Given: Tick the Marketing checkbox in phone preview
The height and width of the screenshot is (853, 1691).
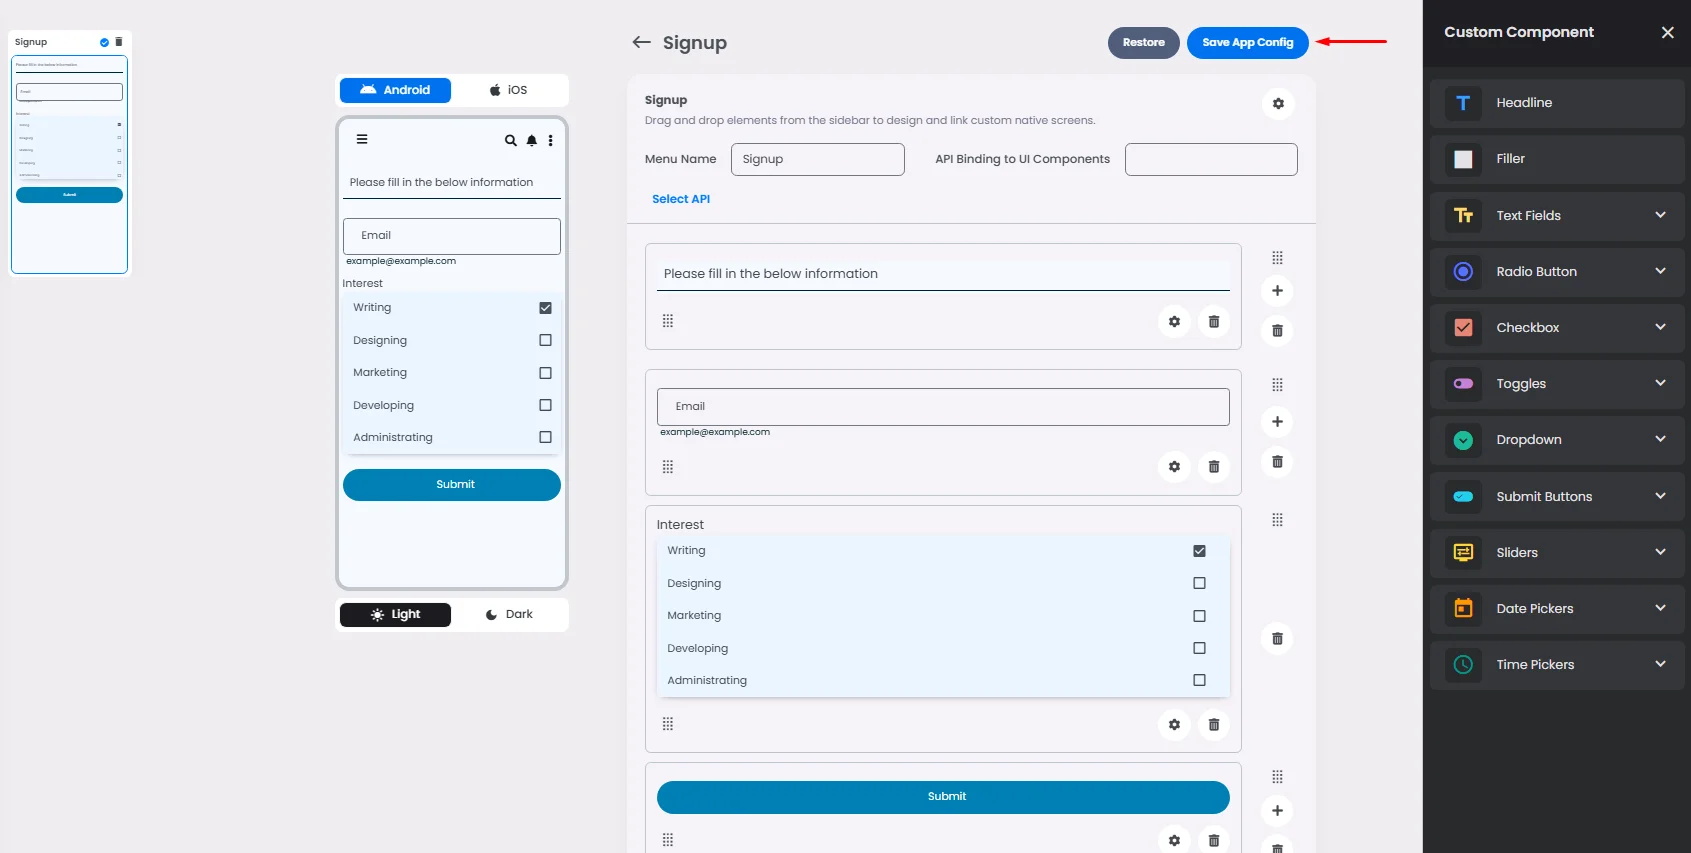Looking at the screenshot, I should point(545,373).
